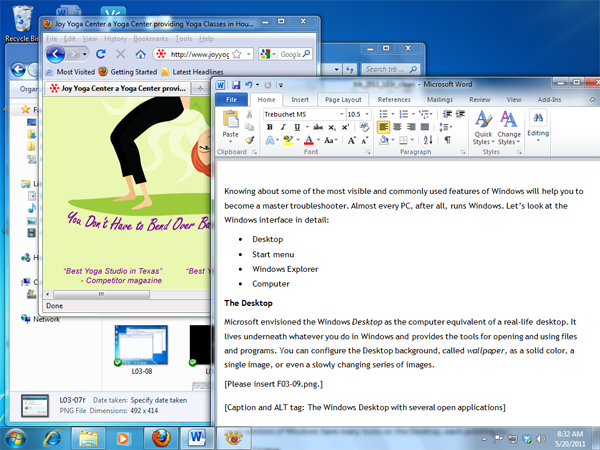The width and height of the screenshot is (600, 450).
Task: Open Windows Start button
Action: 15,438
